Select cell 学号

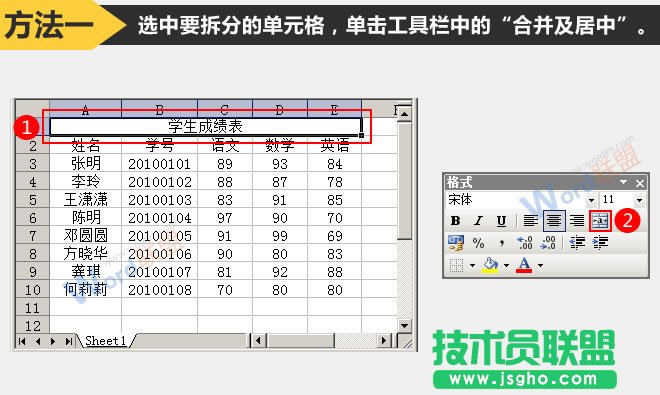click(160, 146)
